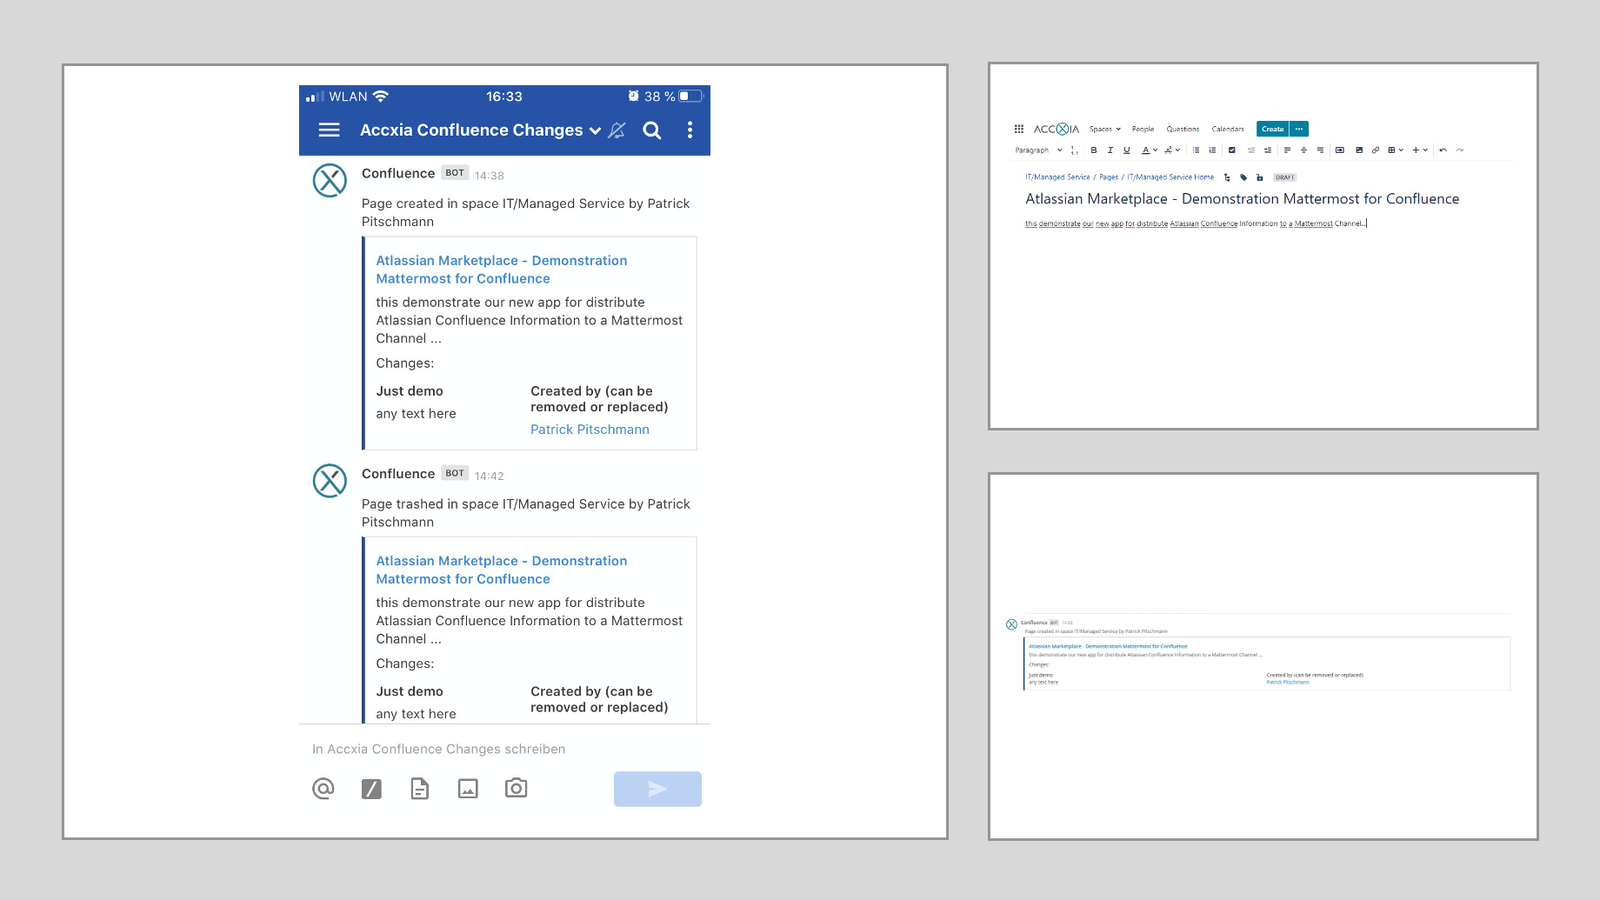1600x900 pixels.
Task: Click the outdent icon
Action: [1251, 150]
